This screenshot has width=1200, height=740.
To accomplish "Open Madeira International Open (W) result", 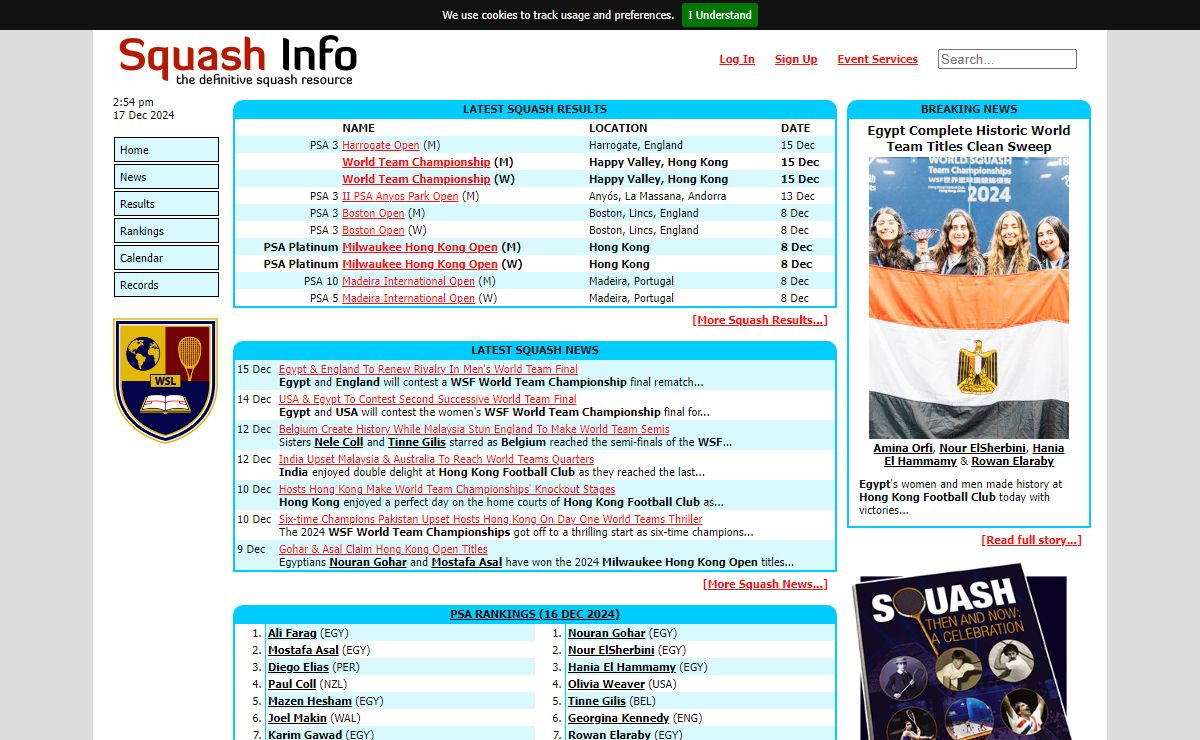I will (408, 298).
